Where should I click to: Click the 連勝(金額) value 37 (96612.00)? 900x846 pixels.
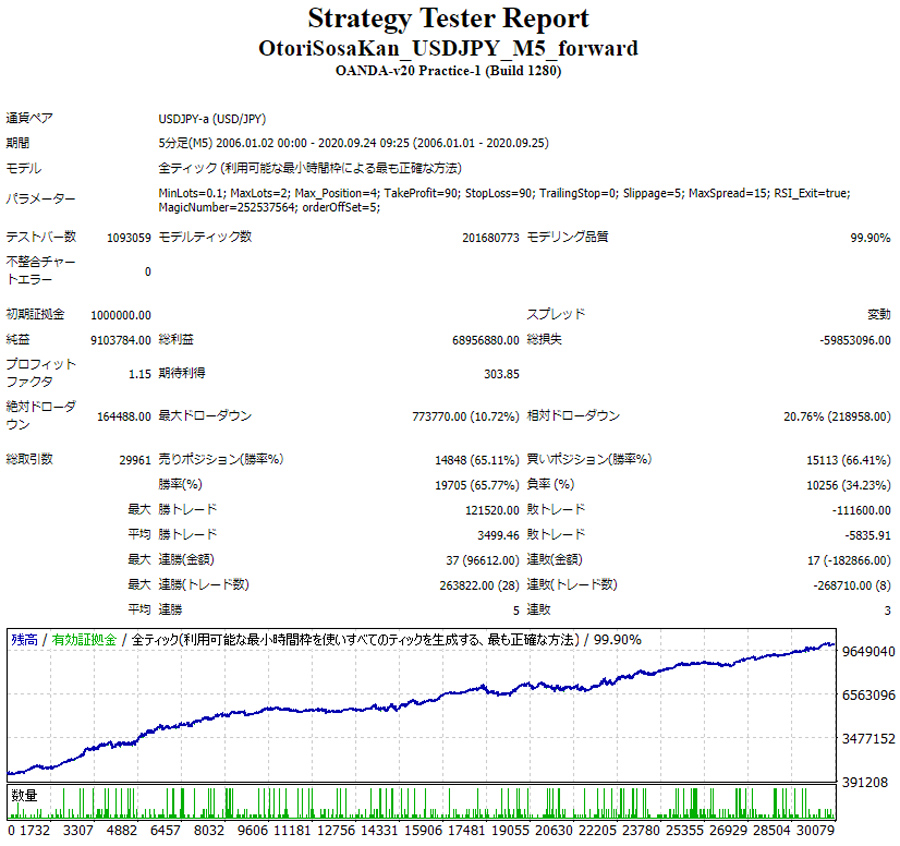(483, 561)
